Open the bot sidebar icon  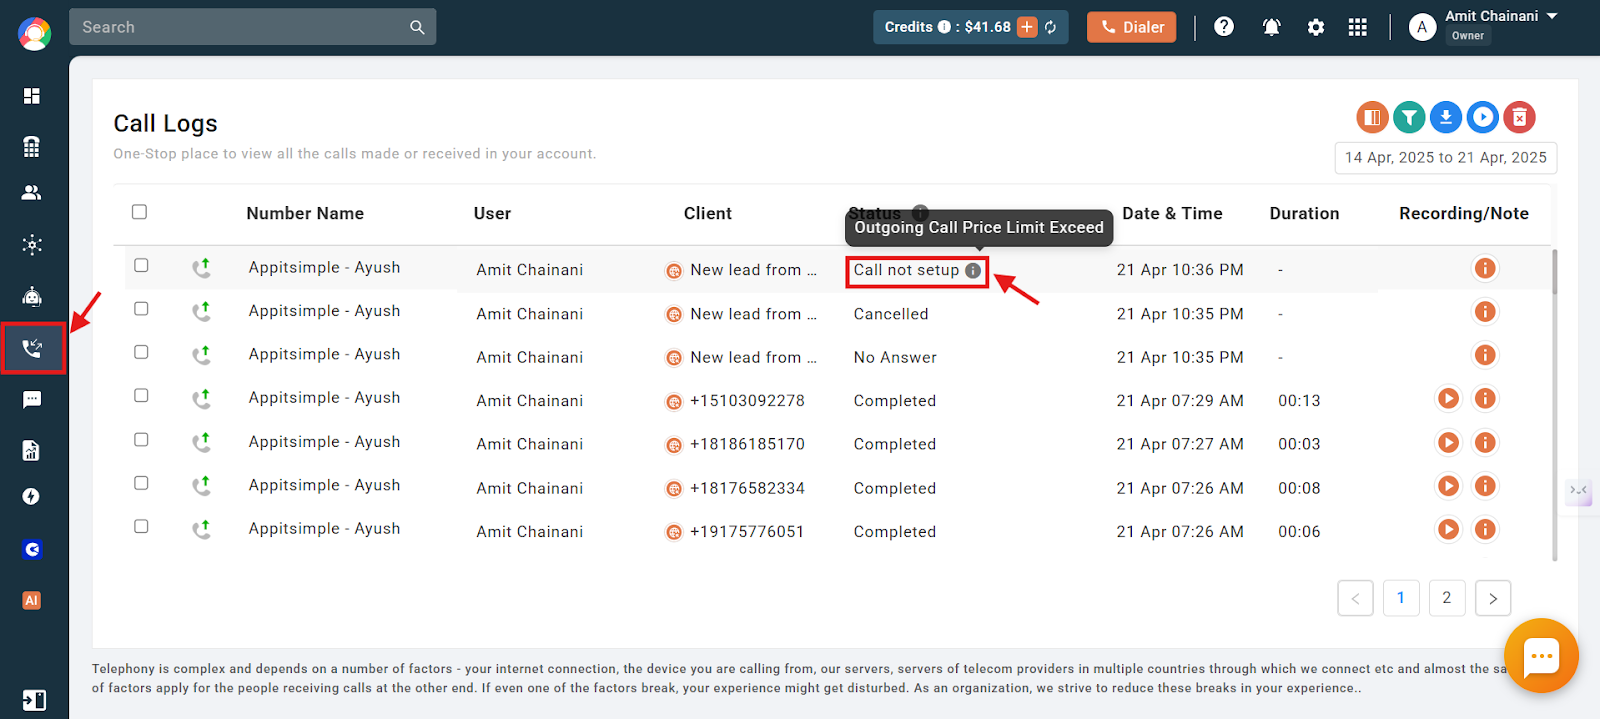(32, 296)
